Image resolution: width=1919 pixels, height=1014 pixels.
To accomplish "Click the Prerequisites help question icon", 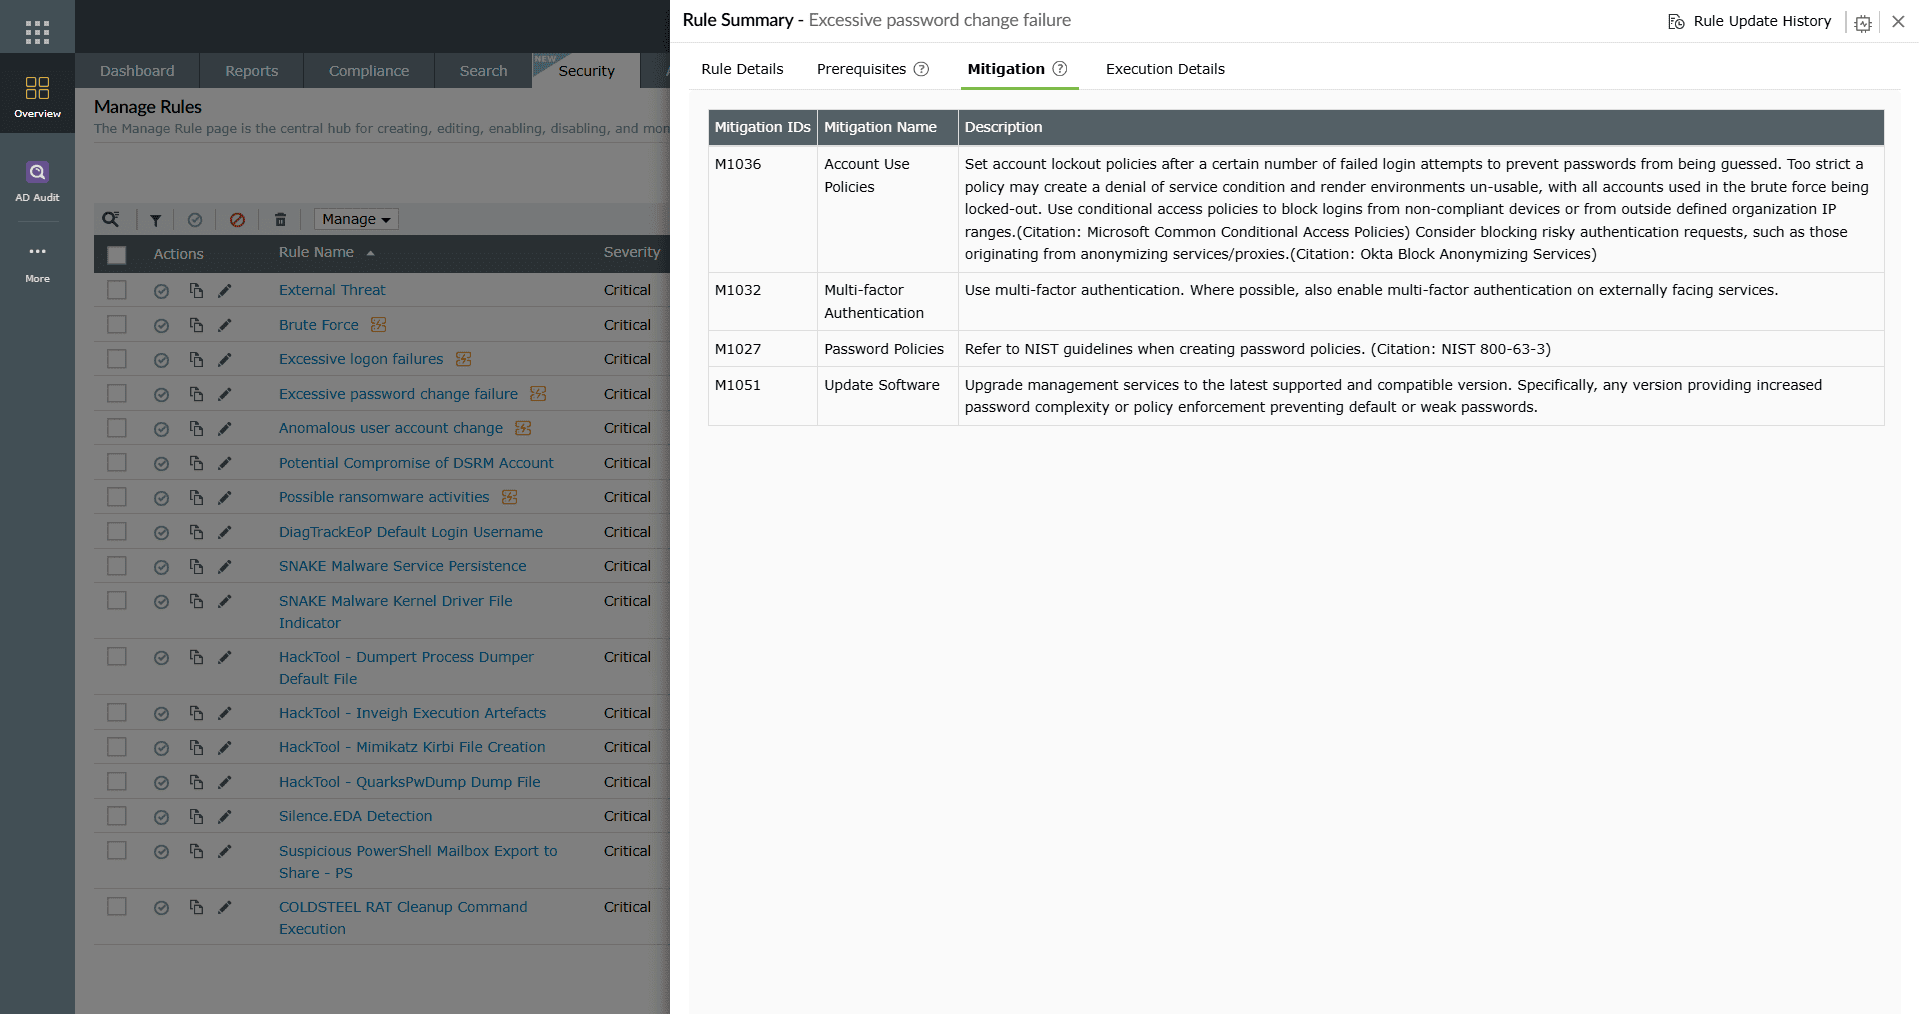I will 921,69.
